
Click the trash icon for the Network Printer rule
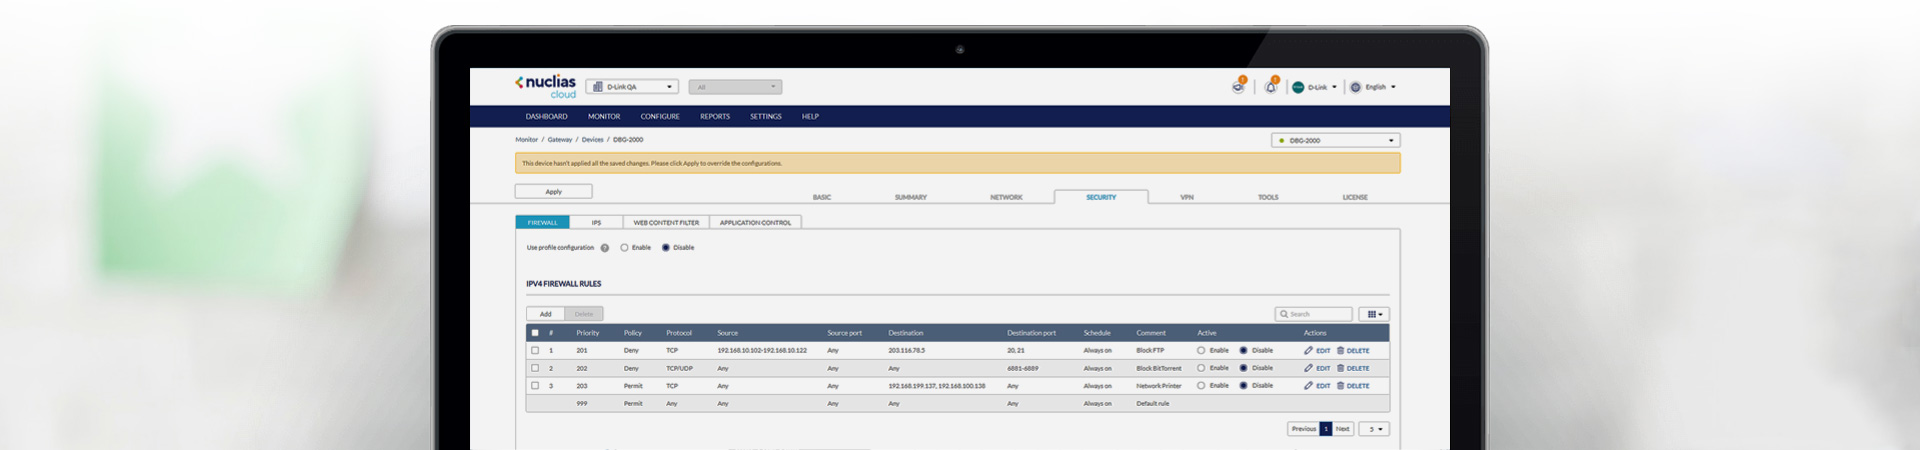(x=1340, y=386)
